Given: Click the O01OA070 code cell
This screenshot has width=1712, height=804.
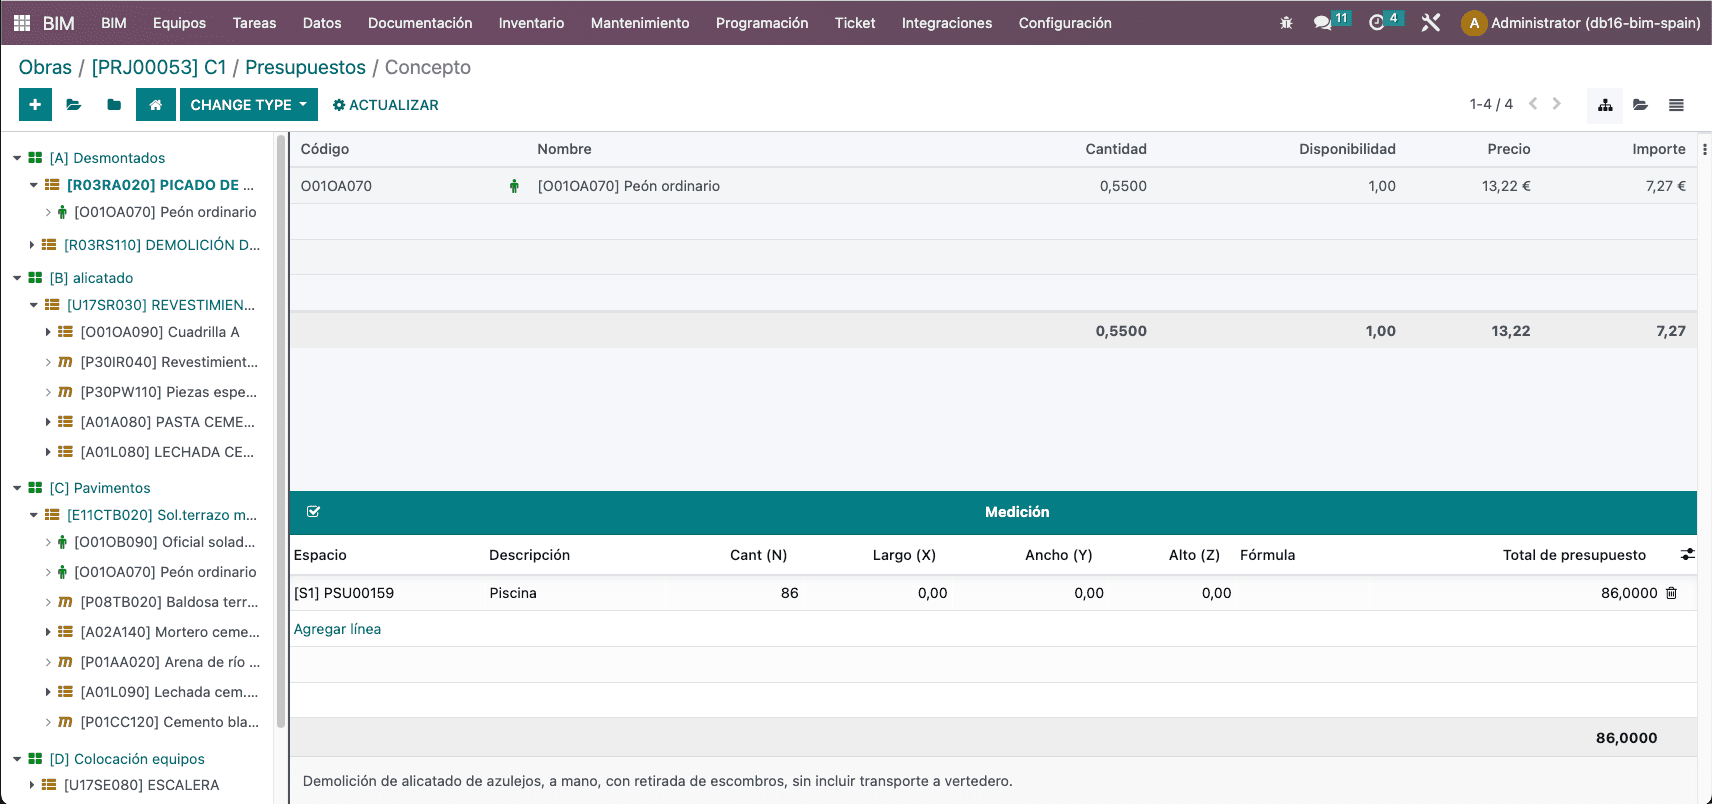Looking at the screenshot, I should 336,186.
